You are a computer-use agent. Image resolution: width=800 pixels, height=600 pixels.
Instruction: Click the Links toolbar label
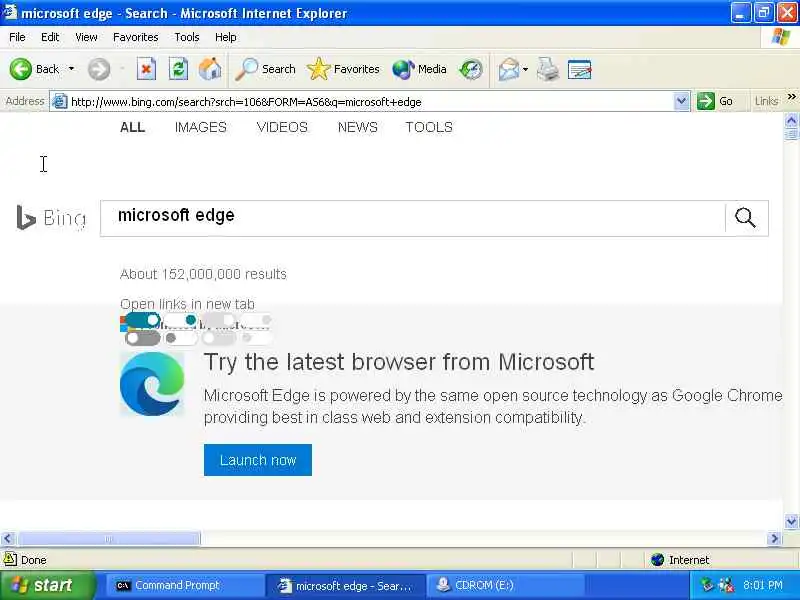[766, 101]
